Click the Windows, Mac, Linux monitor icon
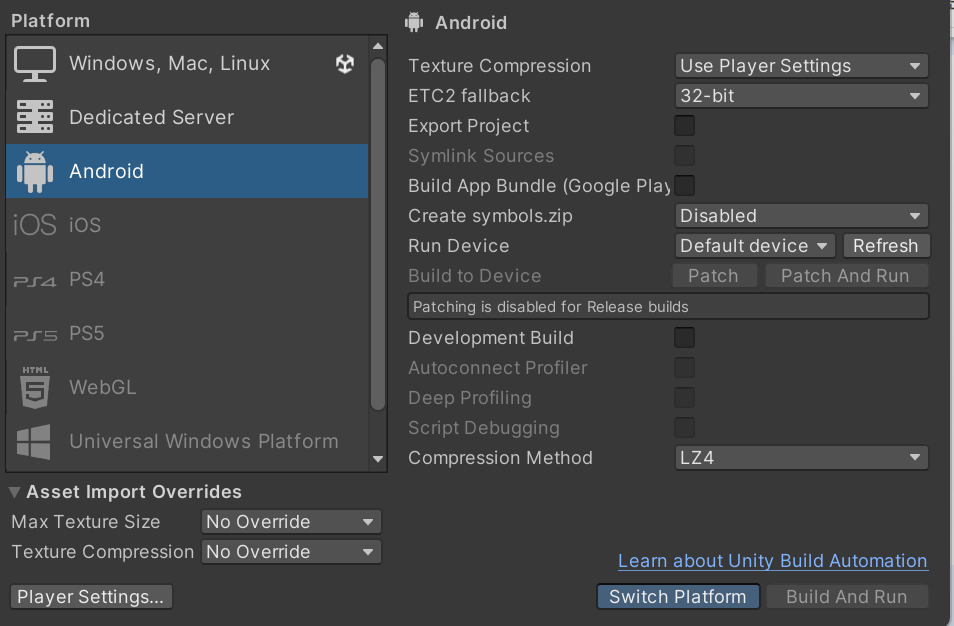 [x=35, y=63]
